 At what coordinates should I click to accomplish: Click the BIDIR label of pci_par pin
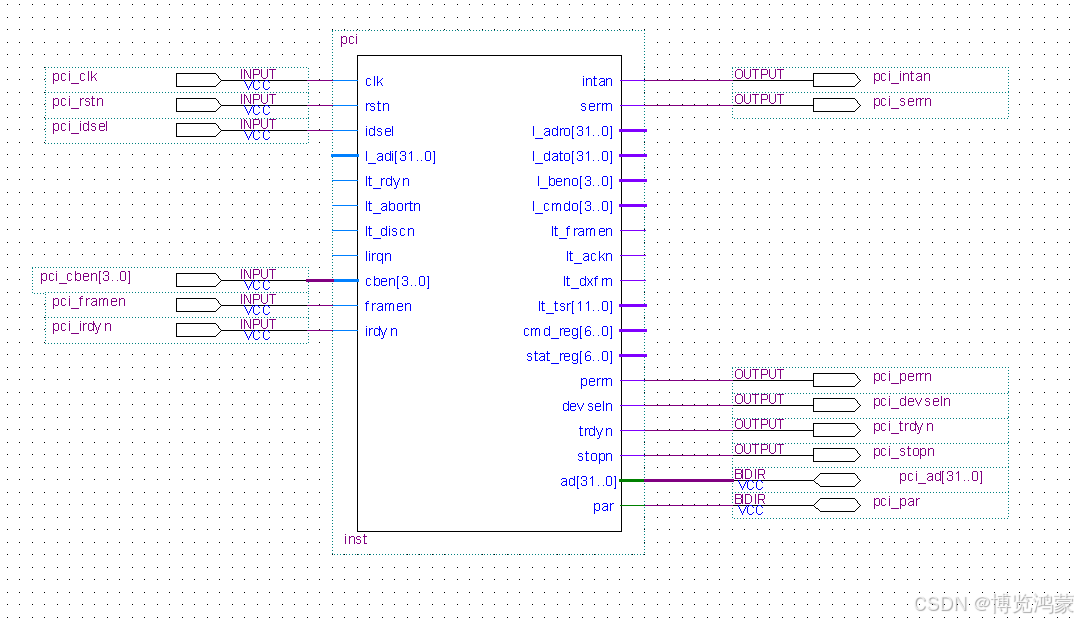click(749, 499)
